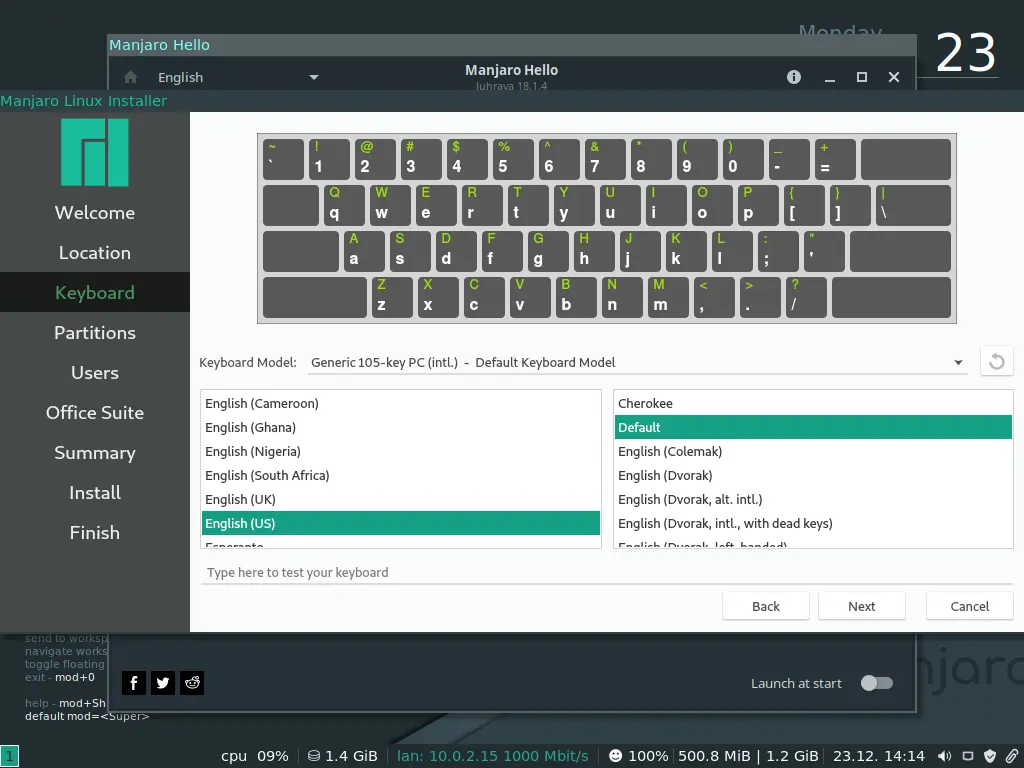Close the Manjaro Hello window
This screenshot has width=1024, height=768.
(x=894, y=77)
